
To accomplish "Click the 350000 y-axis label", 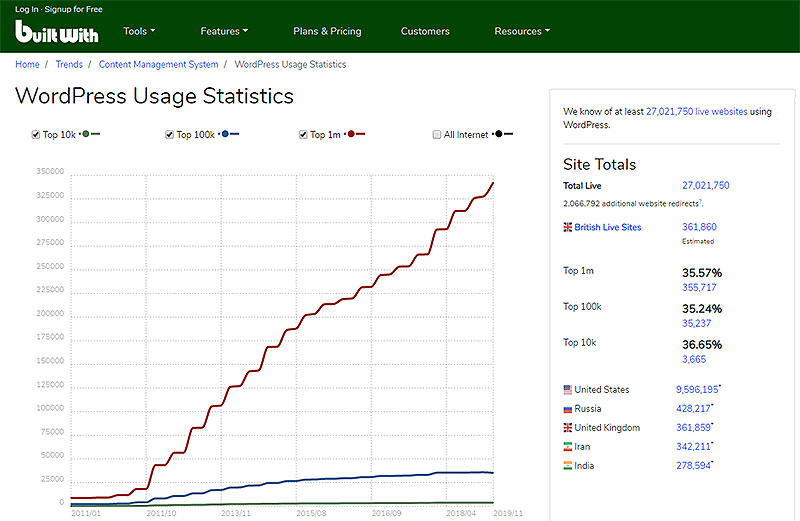I will (x=50, y=171).
